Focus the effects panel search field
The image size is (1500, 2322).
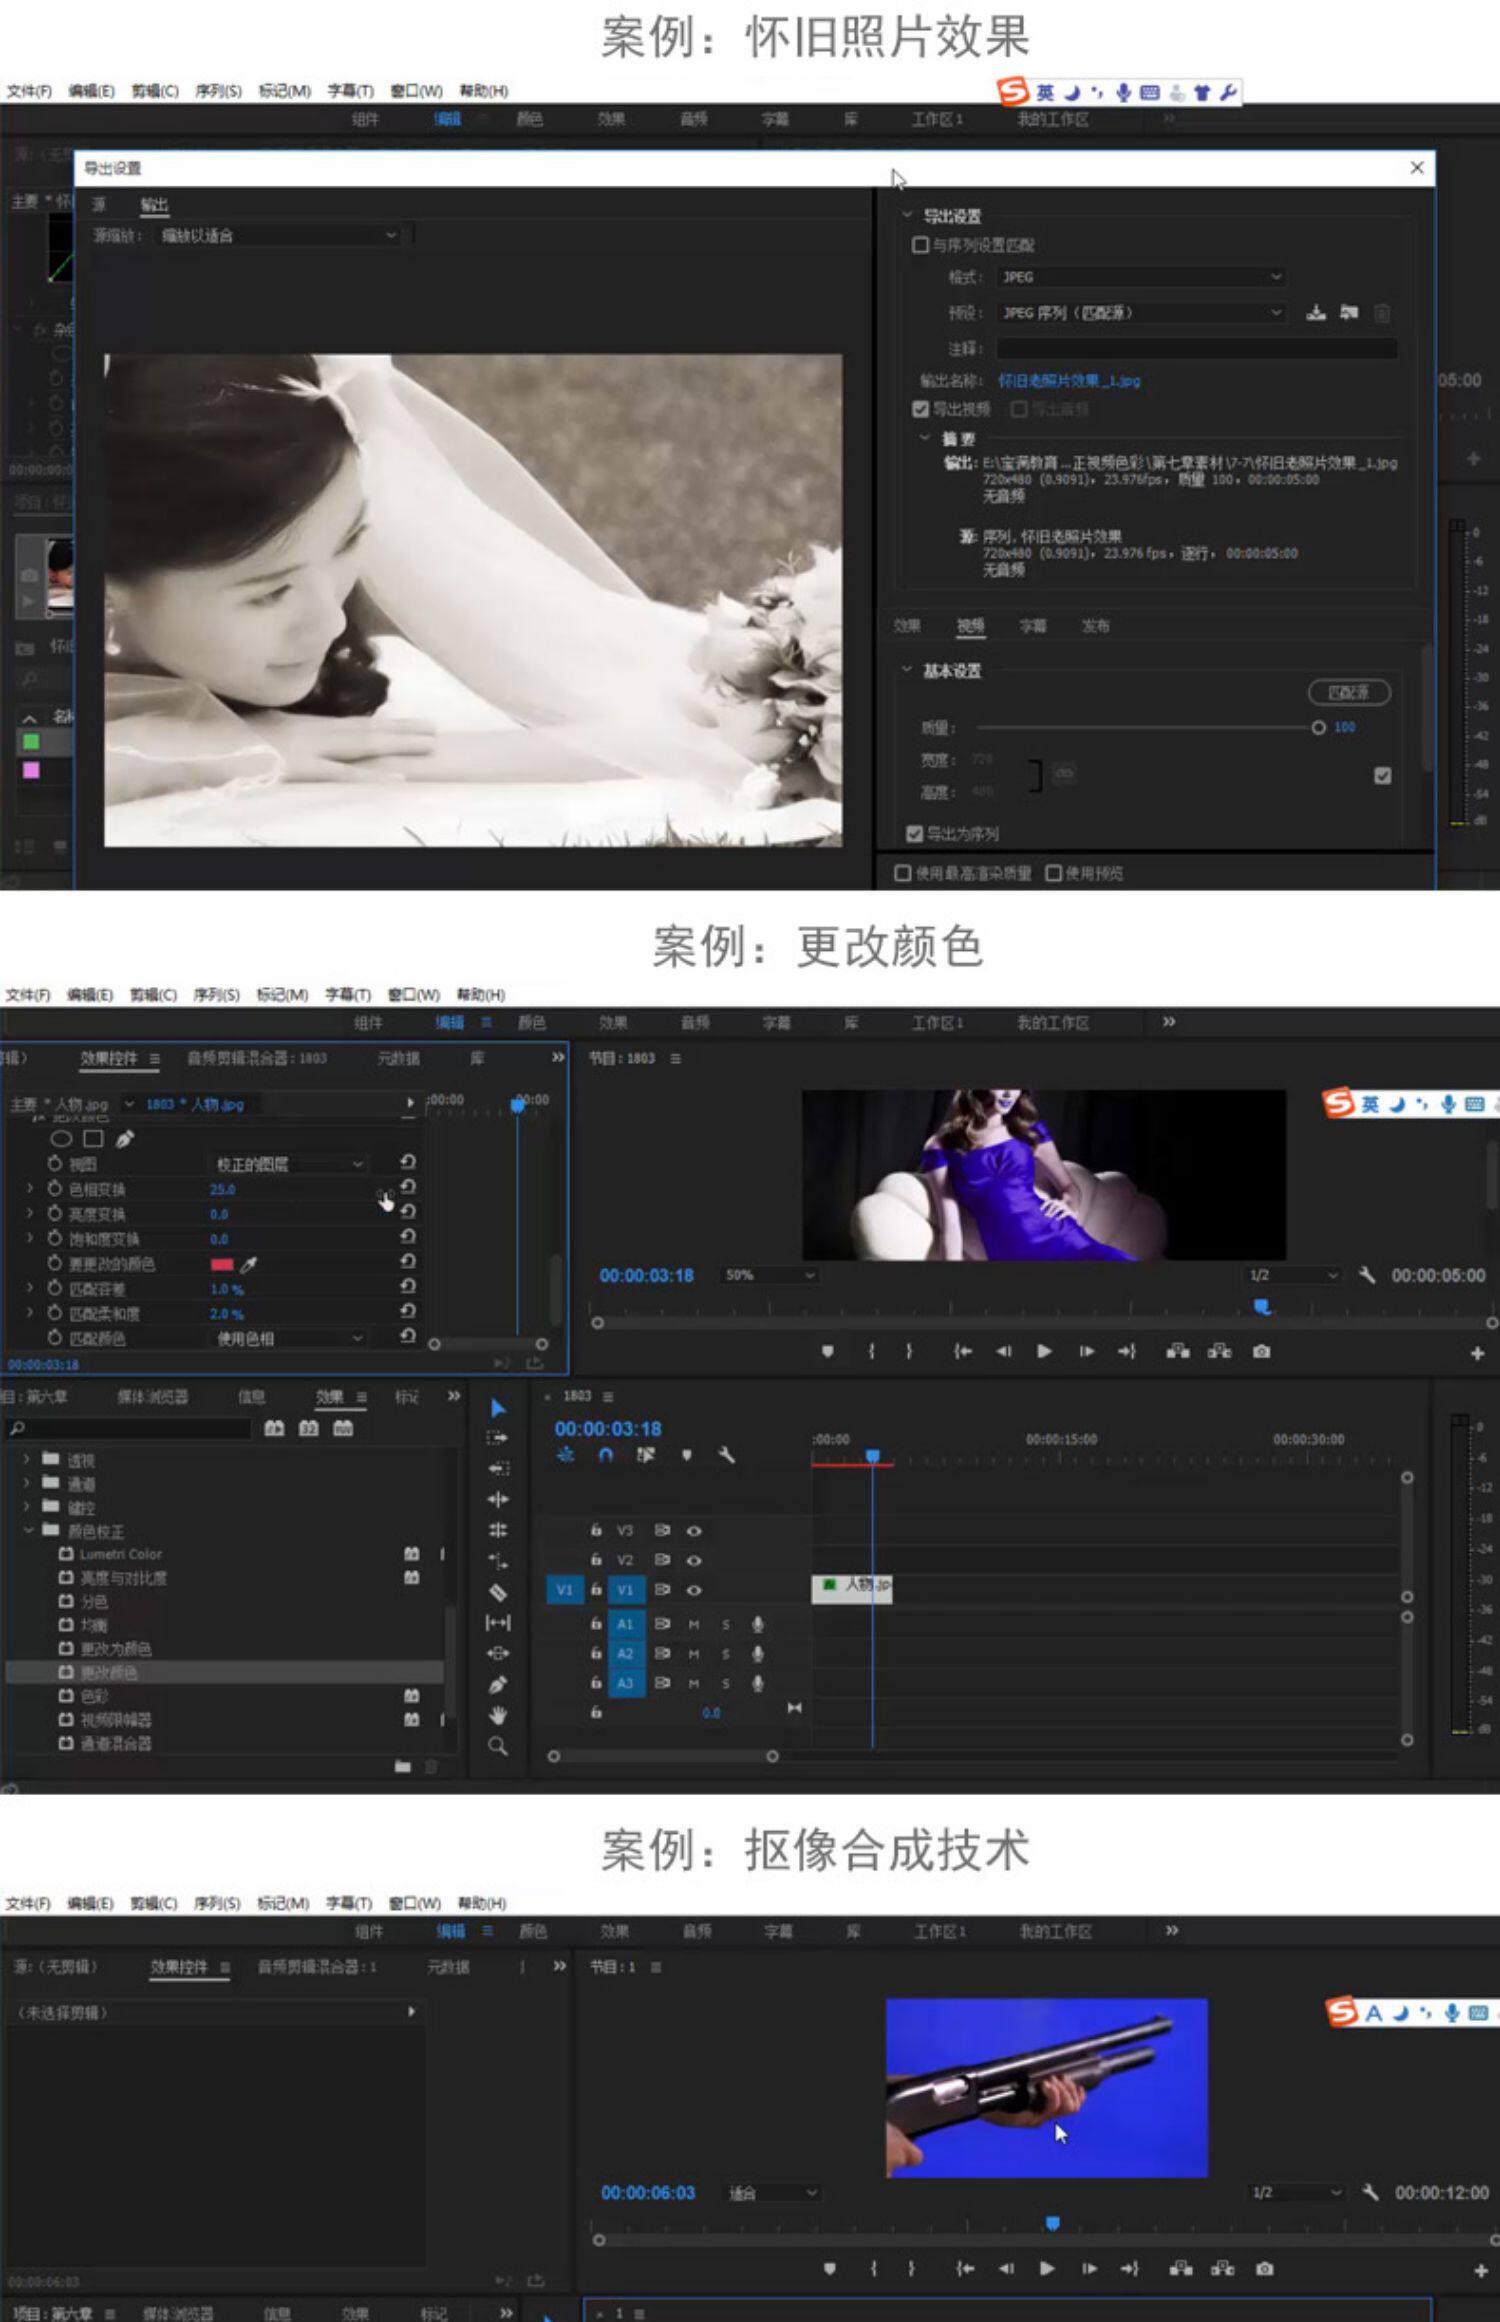click(x=130, y=1428)
